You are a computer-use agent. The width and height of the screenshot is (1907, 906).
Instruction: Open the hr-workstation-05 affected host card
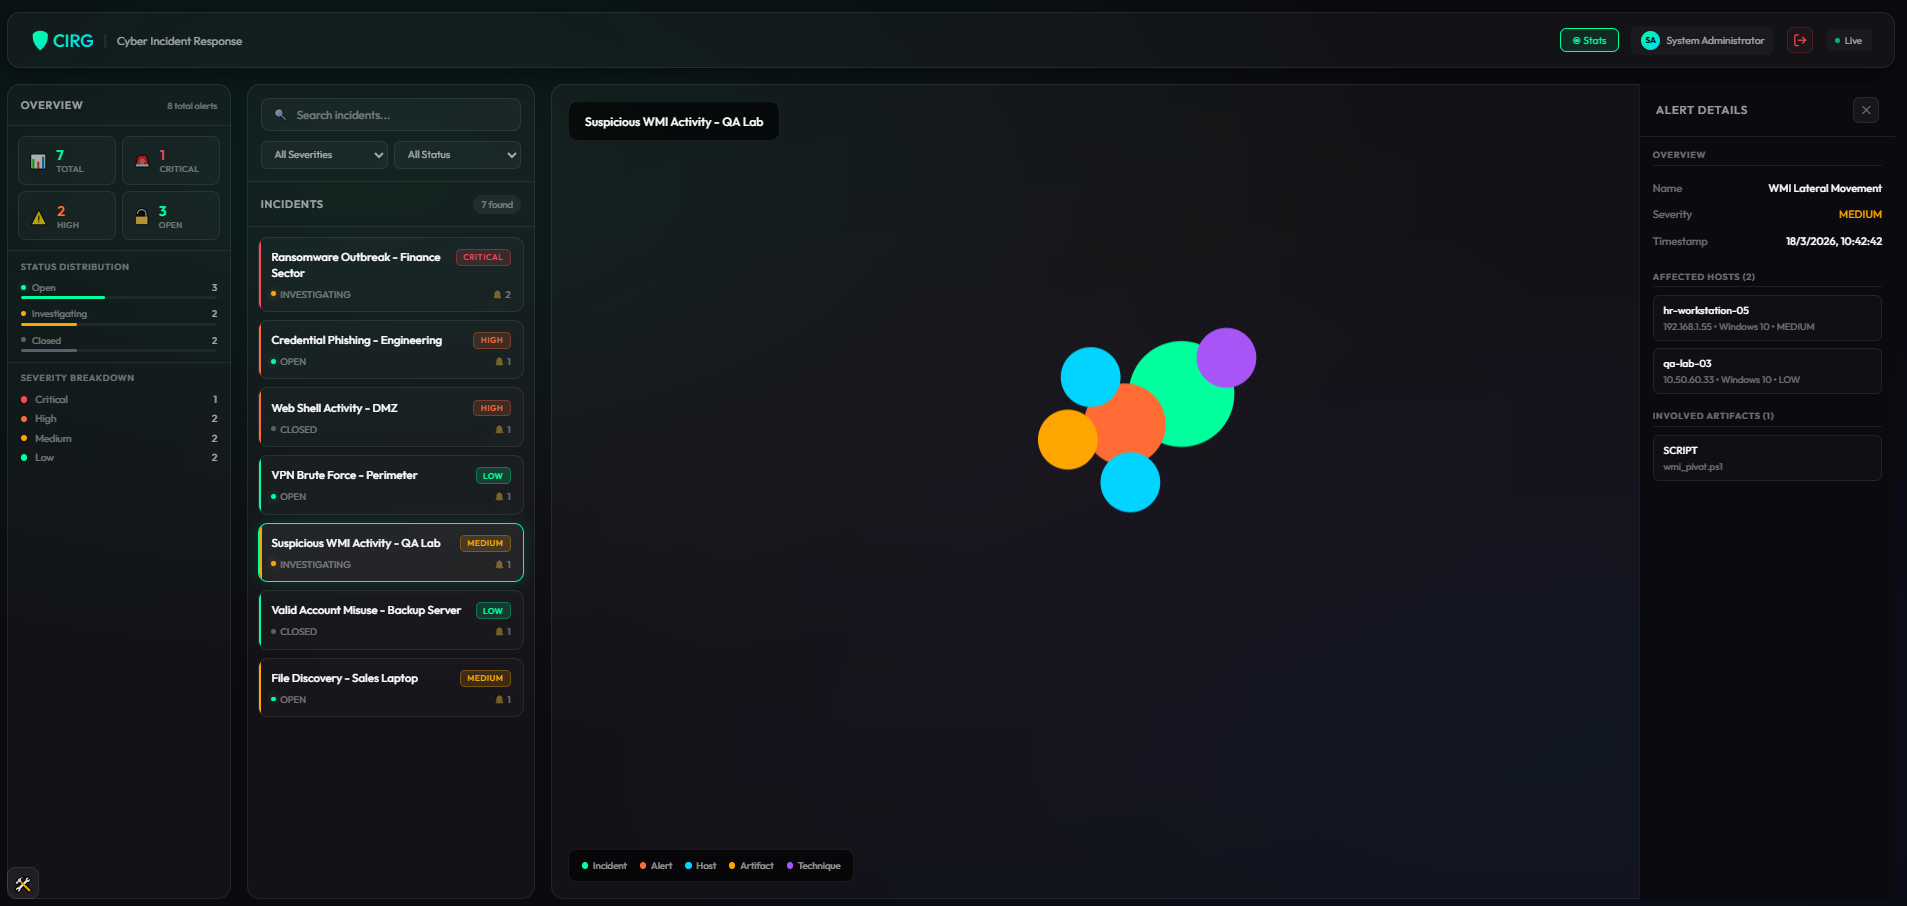click(1766, 317)
